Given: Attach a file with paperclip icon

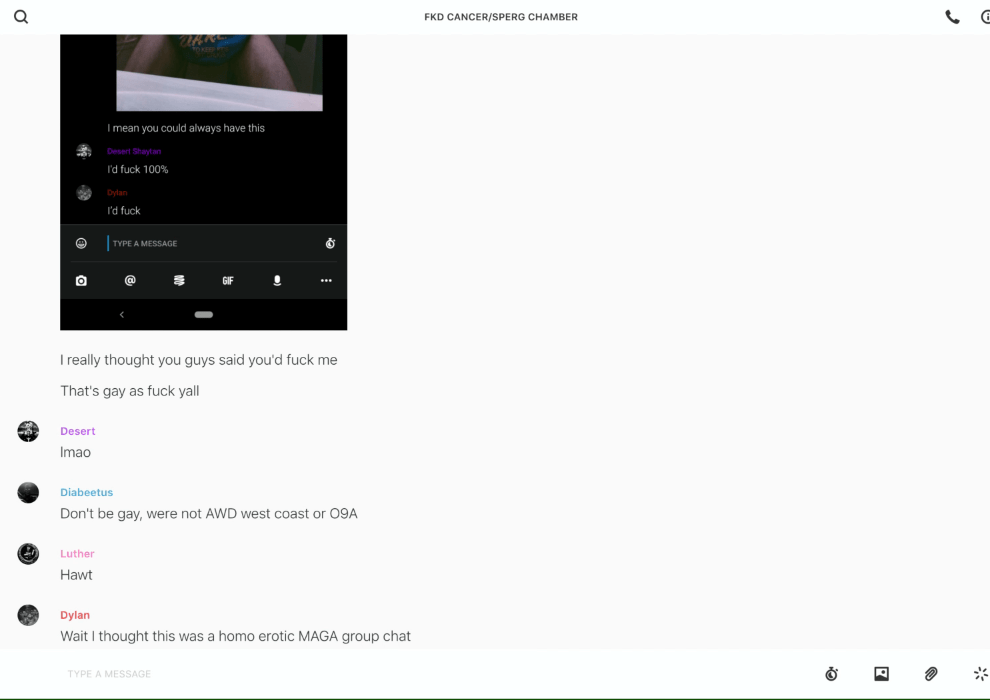Looking at the screenshot, I should [x=931, y=674].
